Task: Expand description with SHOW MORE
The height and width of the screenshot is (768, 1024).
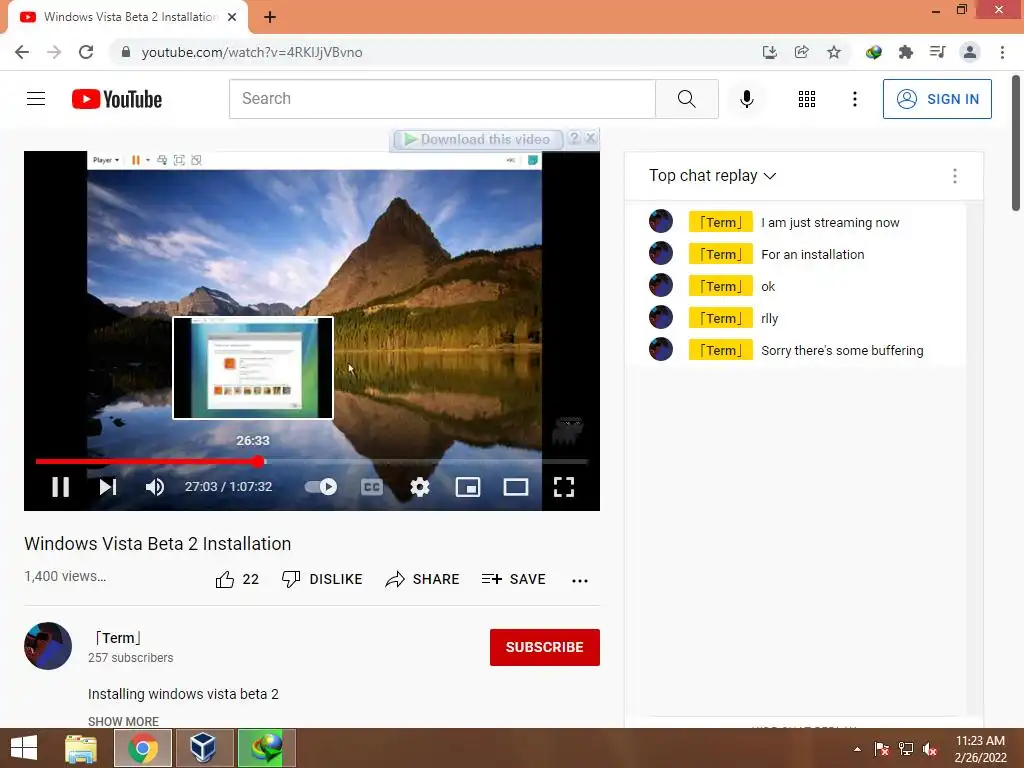Action: point(123,722)
